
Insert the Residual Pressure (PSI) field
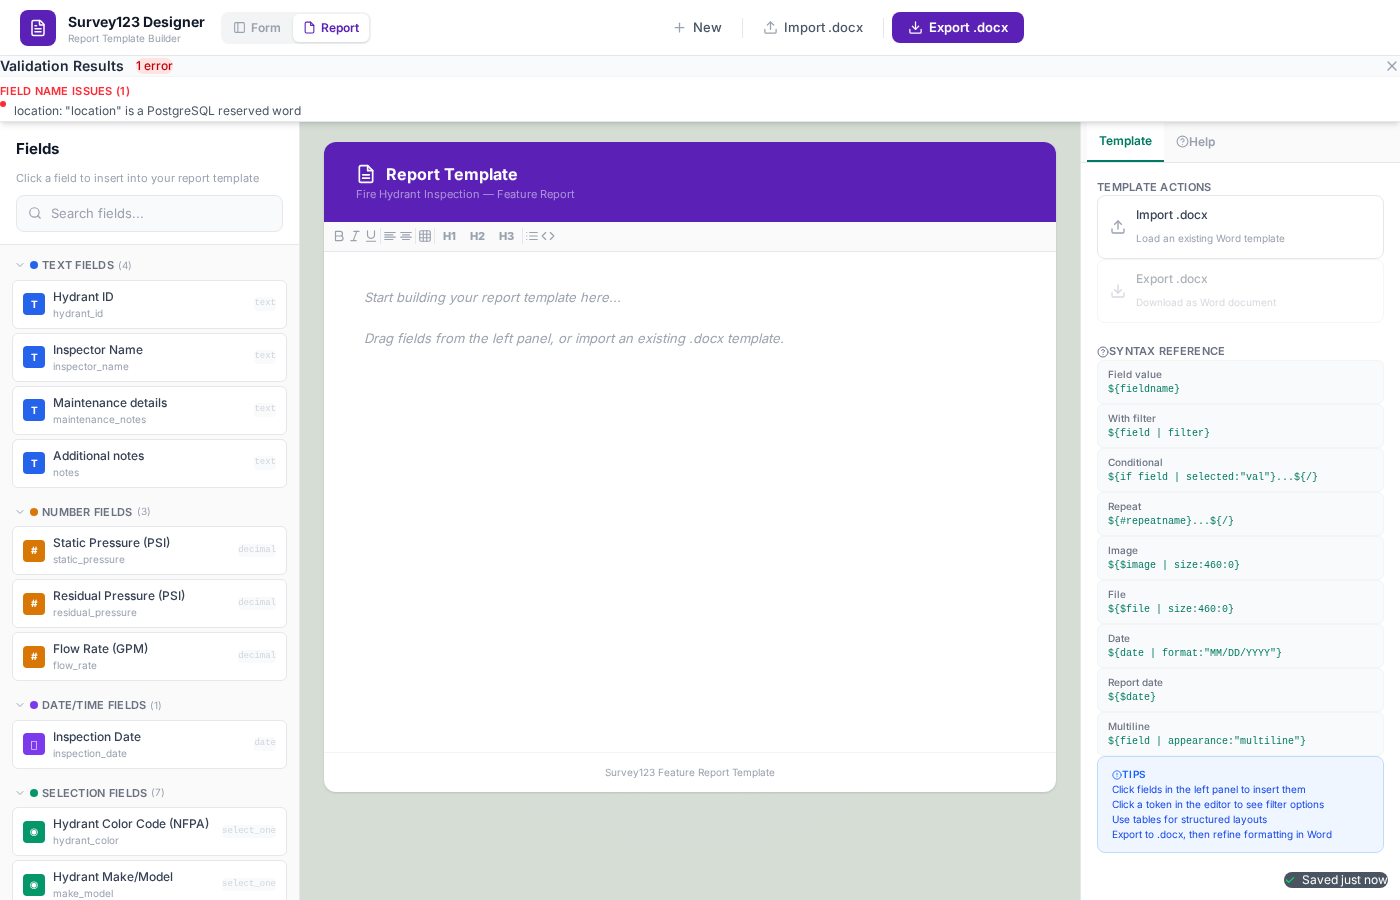tap(149, 603)
